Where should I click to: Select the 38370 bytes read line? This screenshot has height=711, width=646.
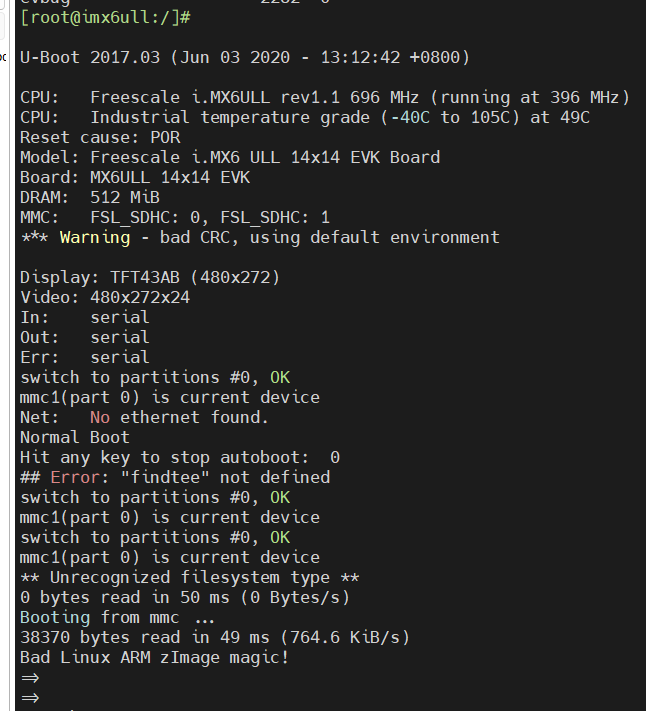[x=215, y=638]
